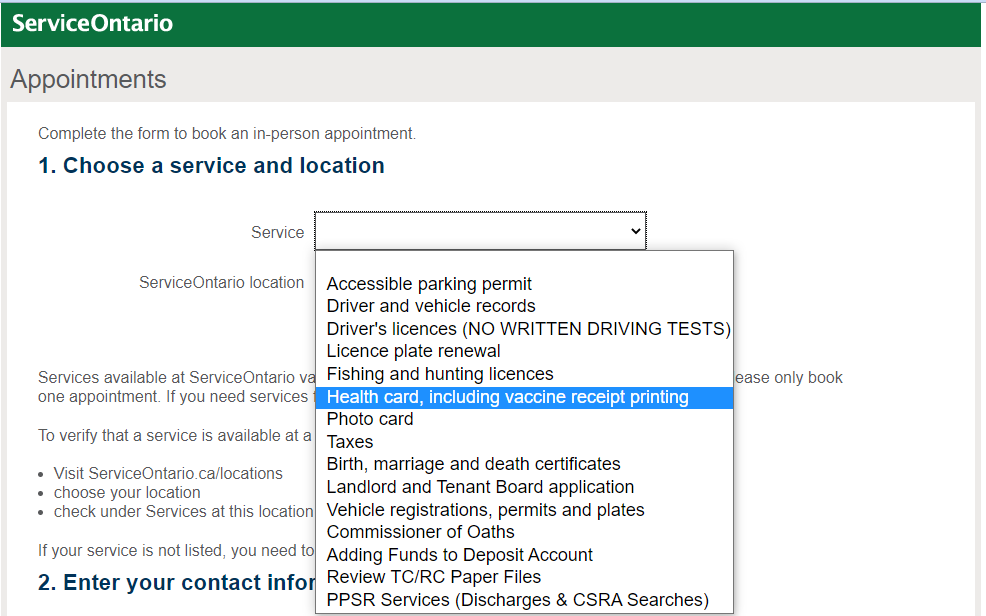
Task: Select Accessible parking permit option
Action: pyautogui.click(x=524, y=284)
